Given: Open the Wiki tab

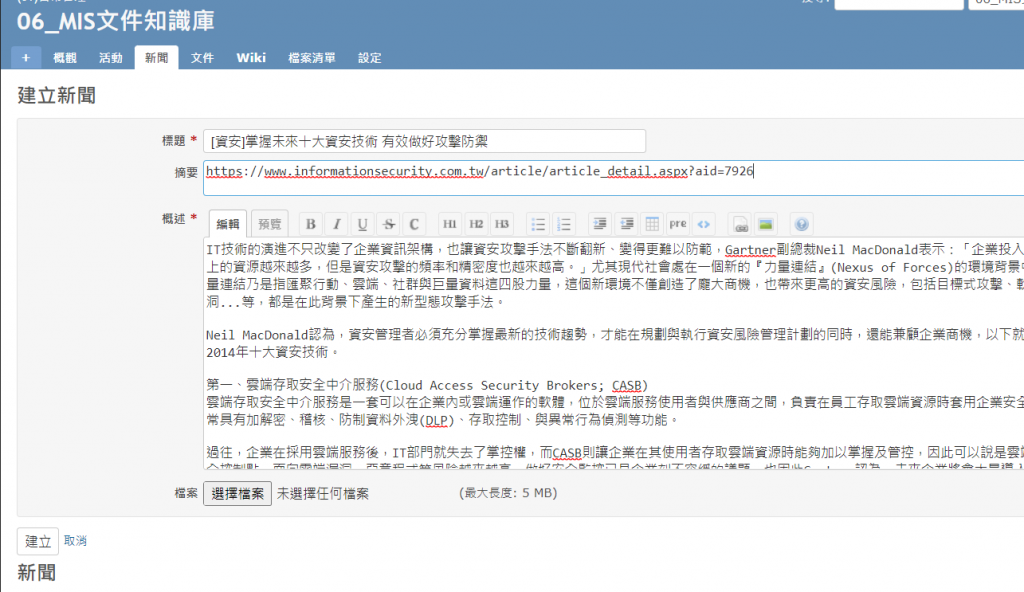Looking at the screenshot, I should pos(251,58).
